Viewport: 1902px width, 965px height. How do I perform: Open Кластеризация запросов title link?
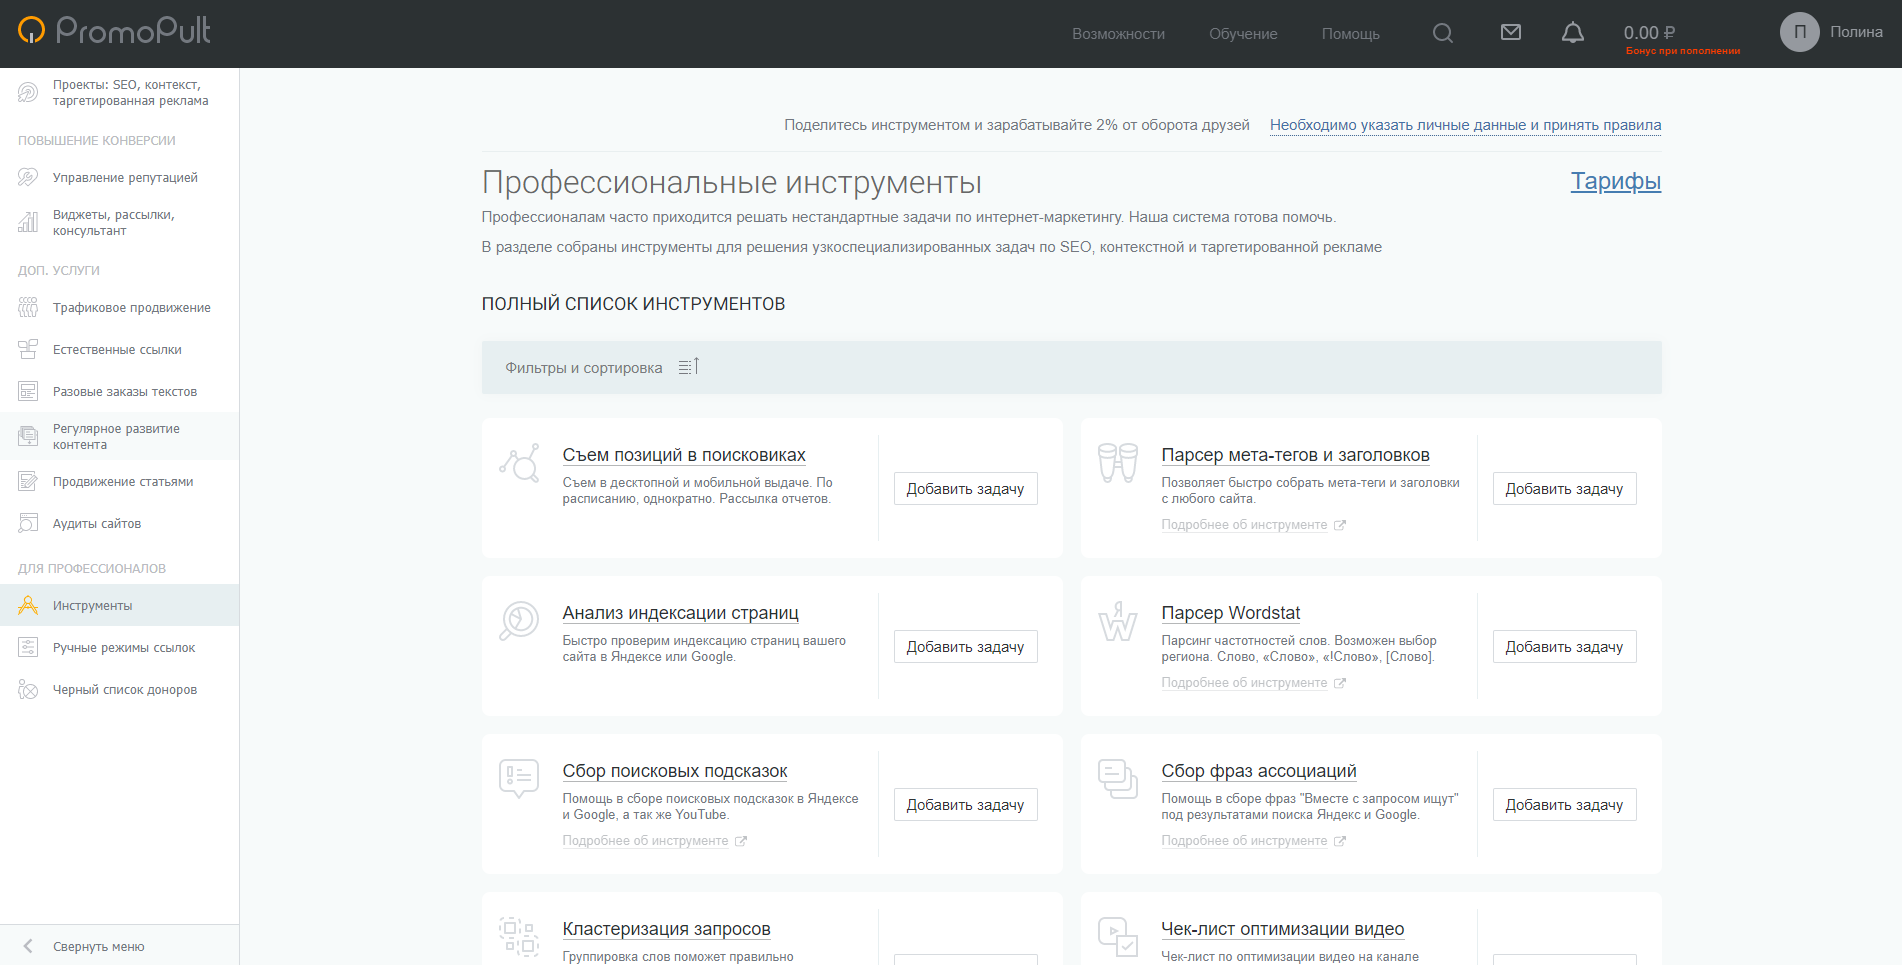pyautogui.click(x=666, y=929)
